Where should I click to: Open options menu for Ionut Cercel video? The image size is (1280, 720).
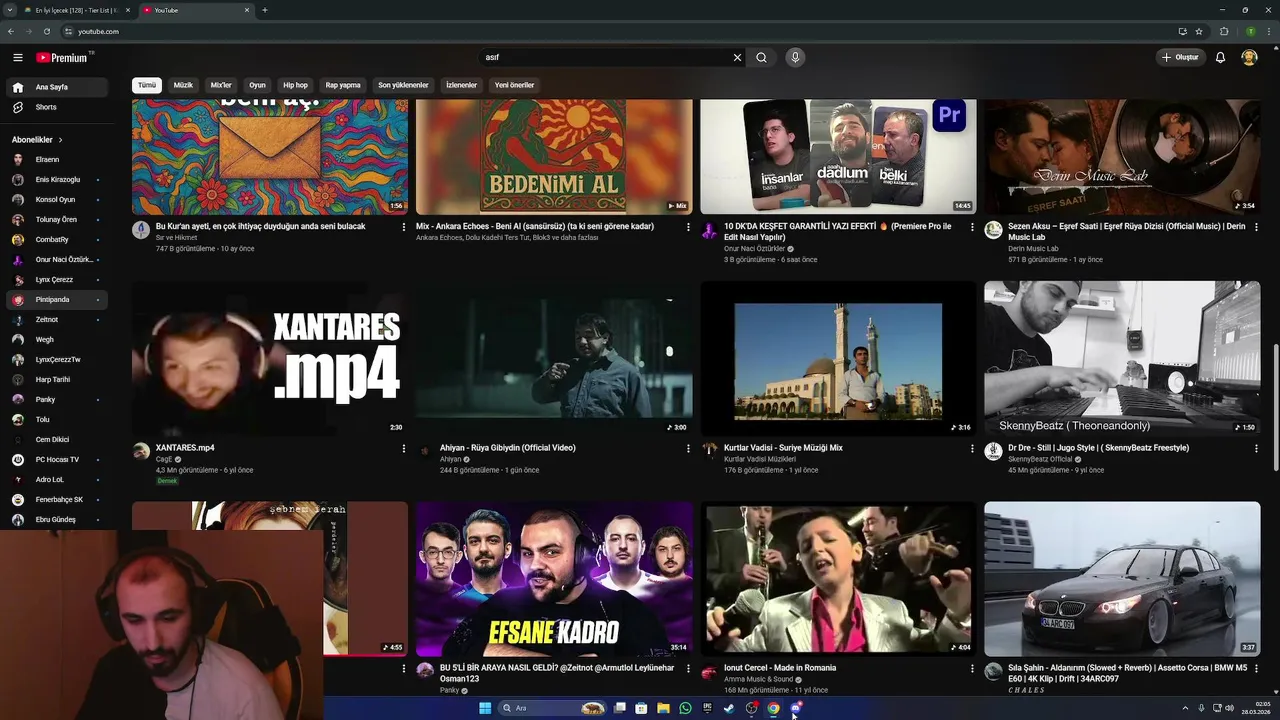click(x=972, y=668)
